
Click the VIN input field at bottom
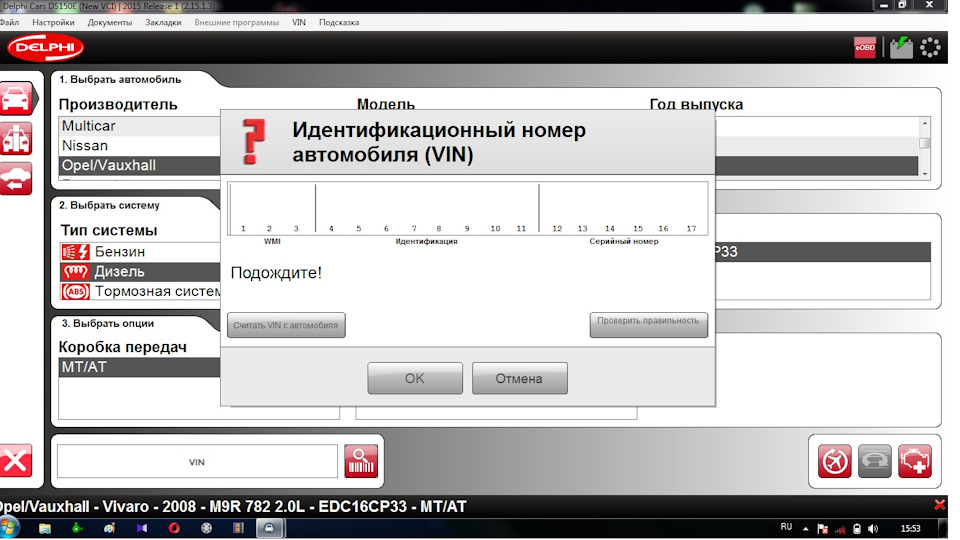click(197, 461)
